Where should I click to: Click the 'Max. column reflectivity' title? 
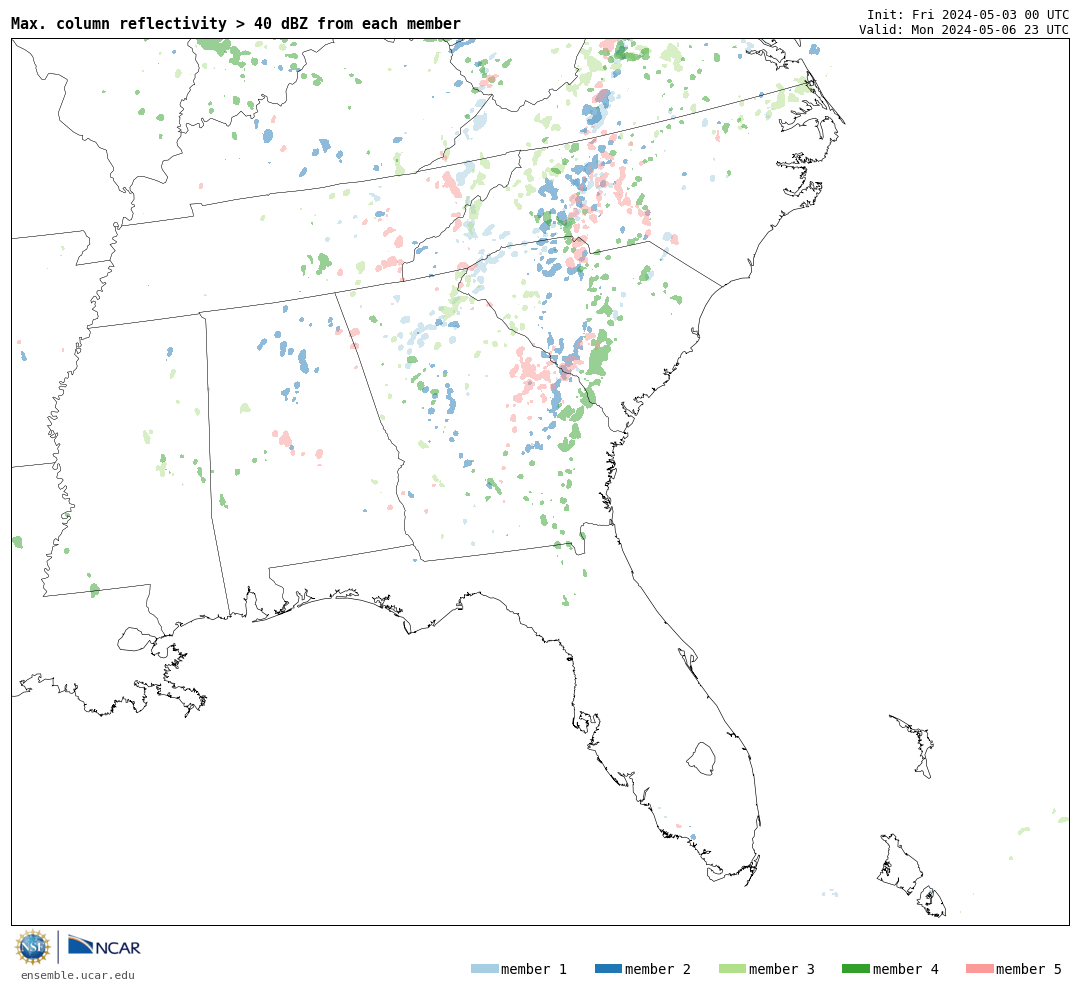click(x=236, y=23)
